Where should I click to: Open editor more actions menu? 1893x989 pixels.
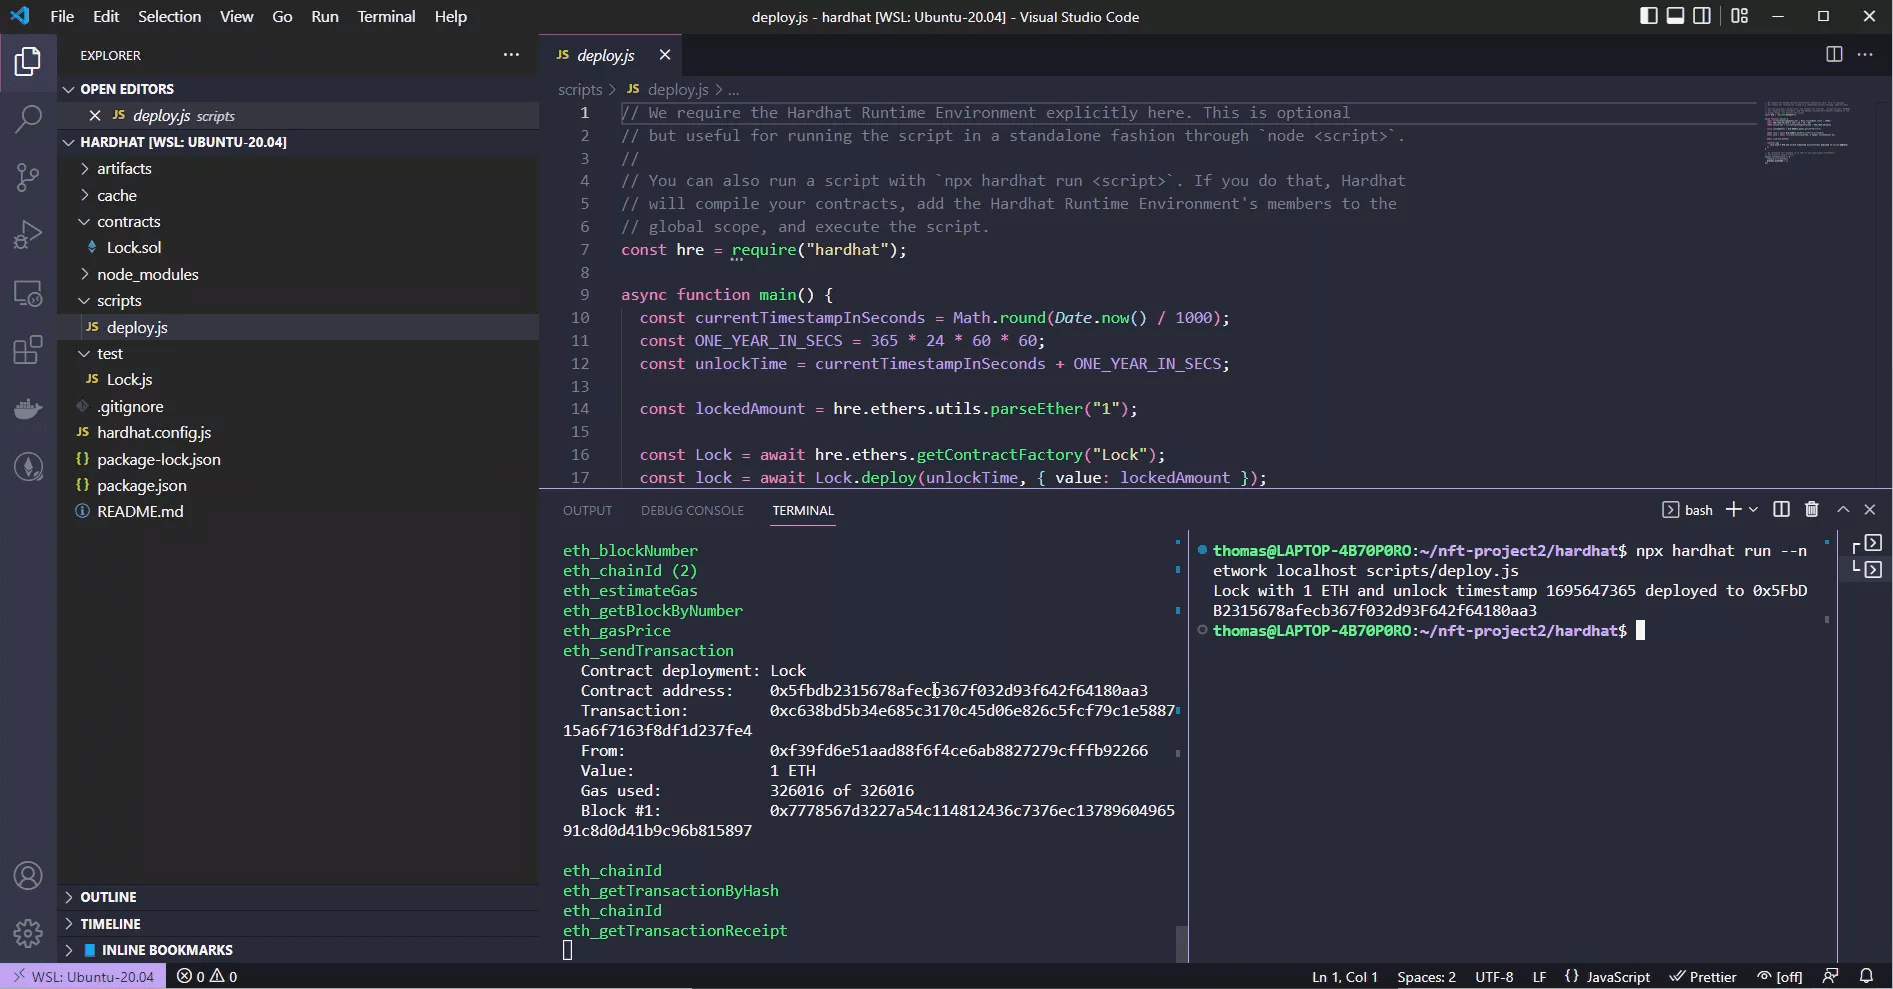pos(1865,55)
